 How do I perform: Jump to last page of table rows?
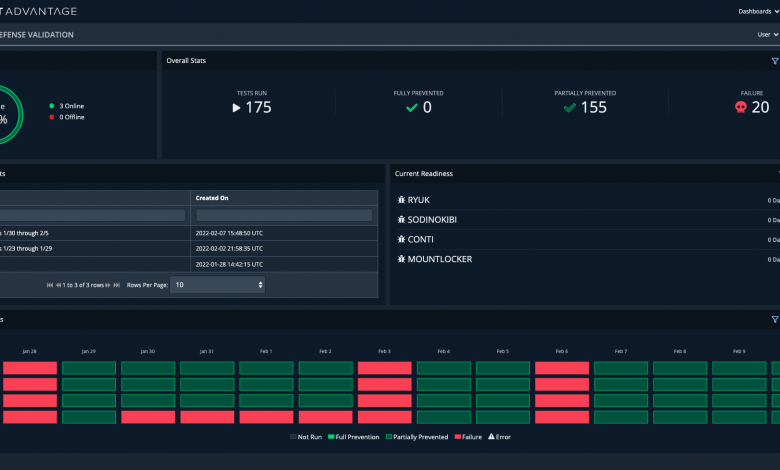point(117,285)
